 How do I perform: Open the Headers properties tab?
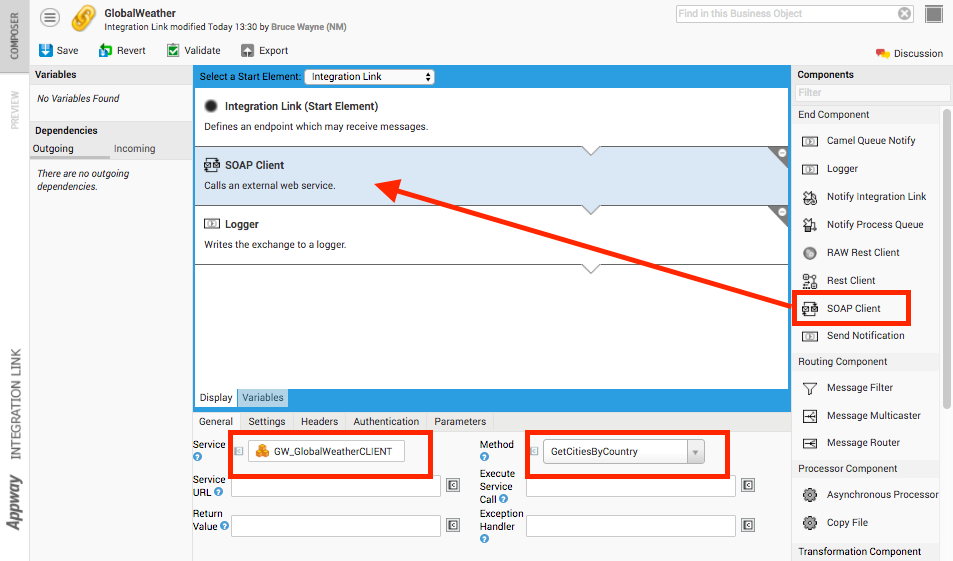click(319, 421)
